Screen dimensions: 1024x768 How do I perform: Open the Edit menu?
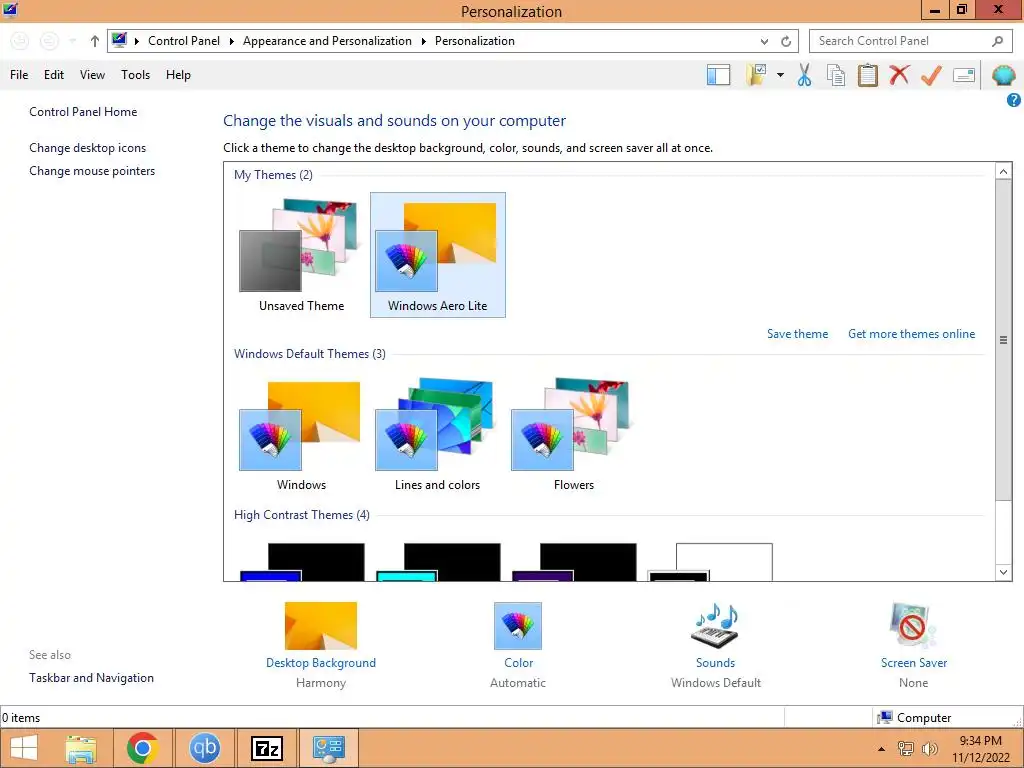[54, 75]
